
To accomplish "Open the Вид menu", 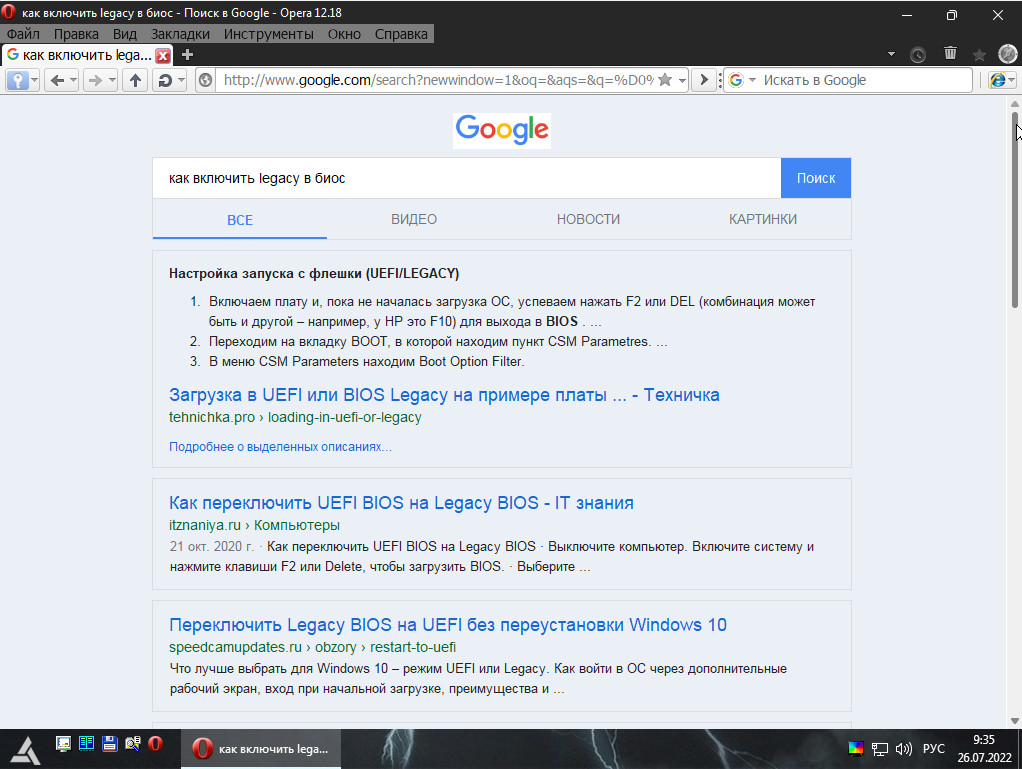I will tap(124, 34).
